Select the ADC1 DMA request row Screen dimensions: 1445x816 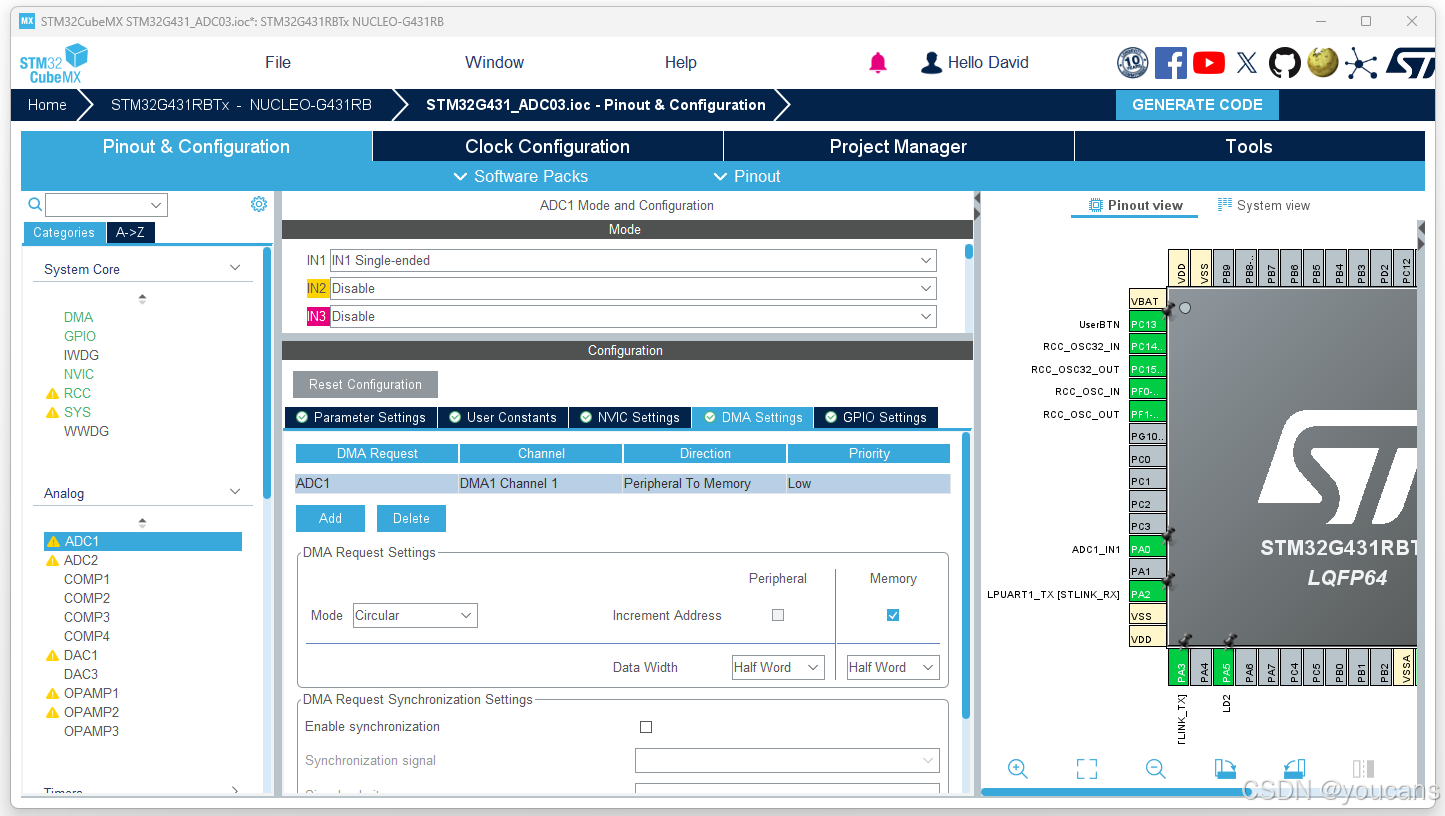tap(622, 484)
